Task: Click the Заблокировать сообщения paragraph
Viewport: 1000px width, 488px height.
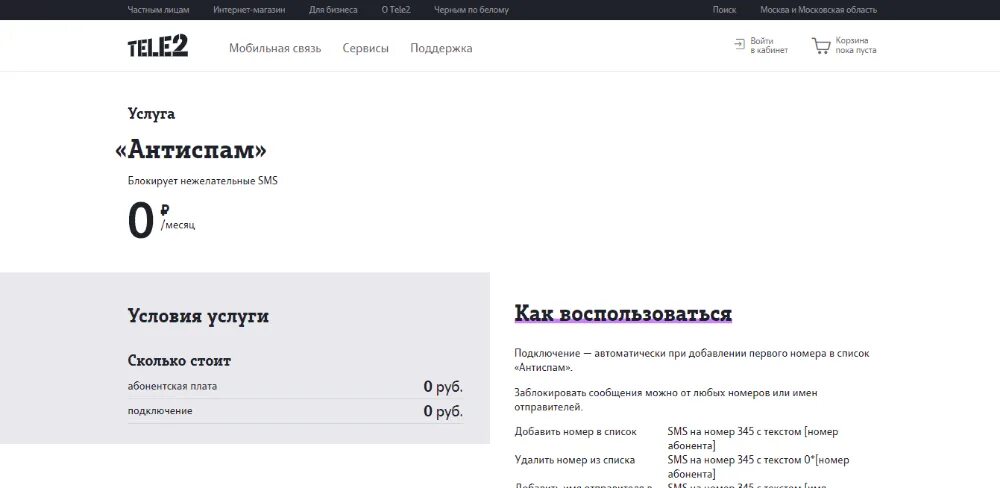Action: pos(666,399)
